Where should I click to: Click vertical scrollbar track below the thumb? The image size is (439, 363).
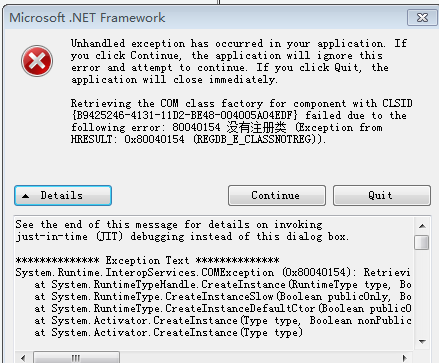click(x=422, y=292)
